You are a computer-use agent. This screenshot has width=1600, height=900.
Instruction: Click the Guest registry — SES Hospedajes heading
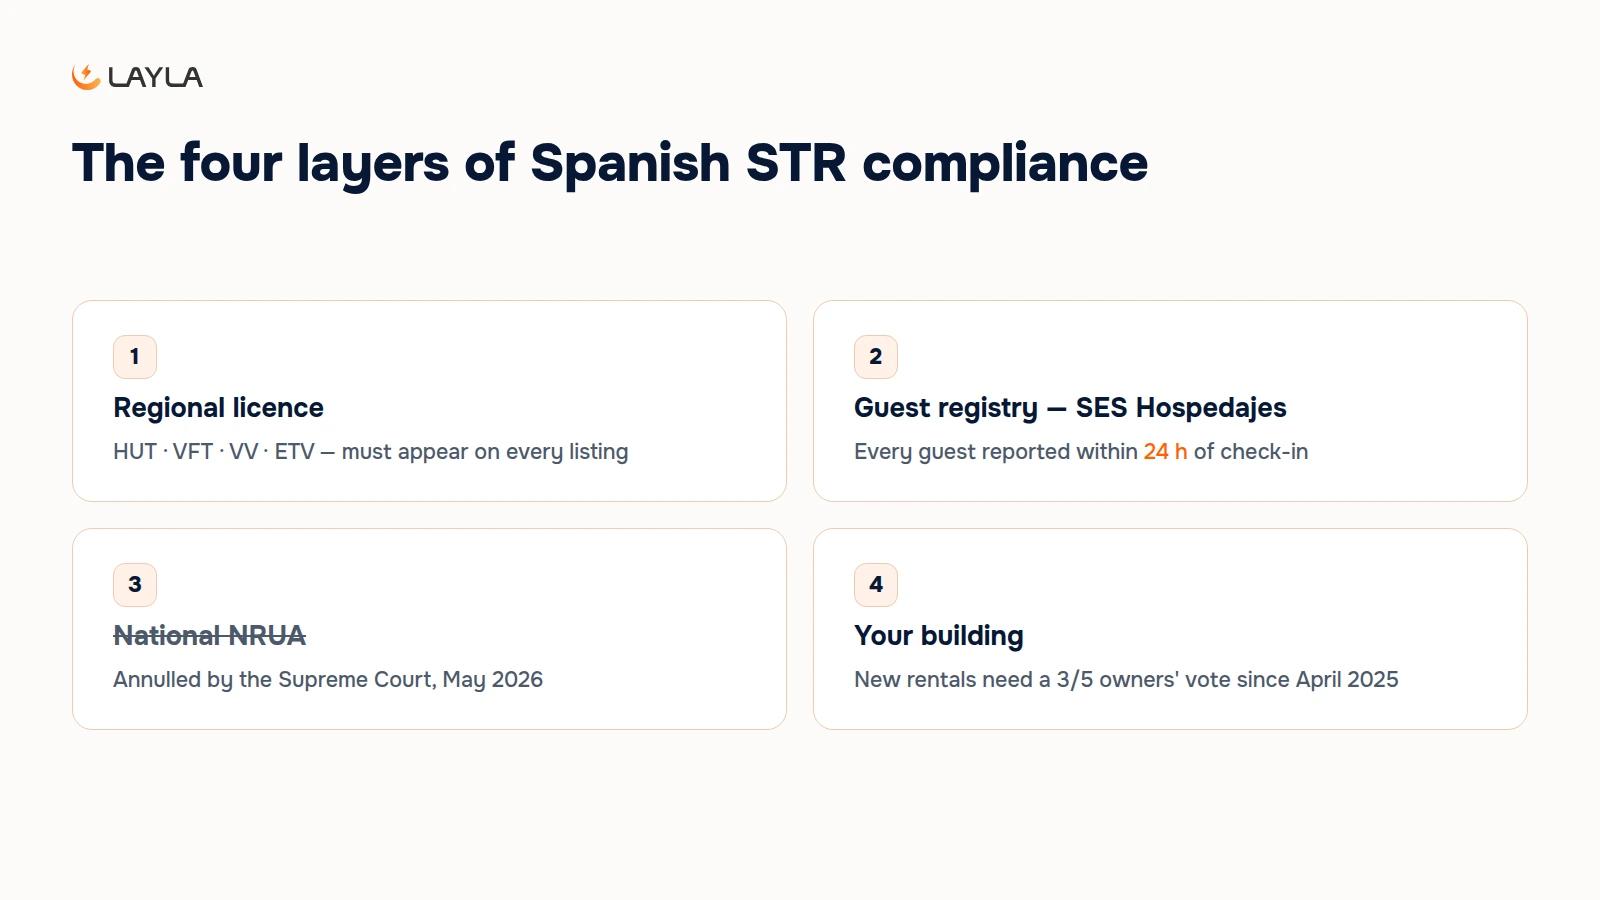pyautogui.click(x=1070, y=408)
